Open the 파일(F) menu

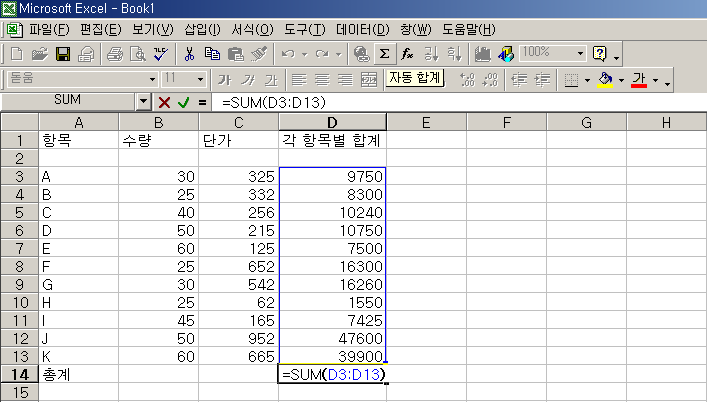coord(49,30)
